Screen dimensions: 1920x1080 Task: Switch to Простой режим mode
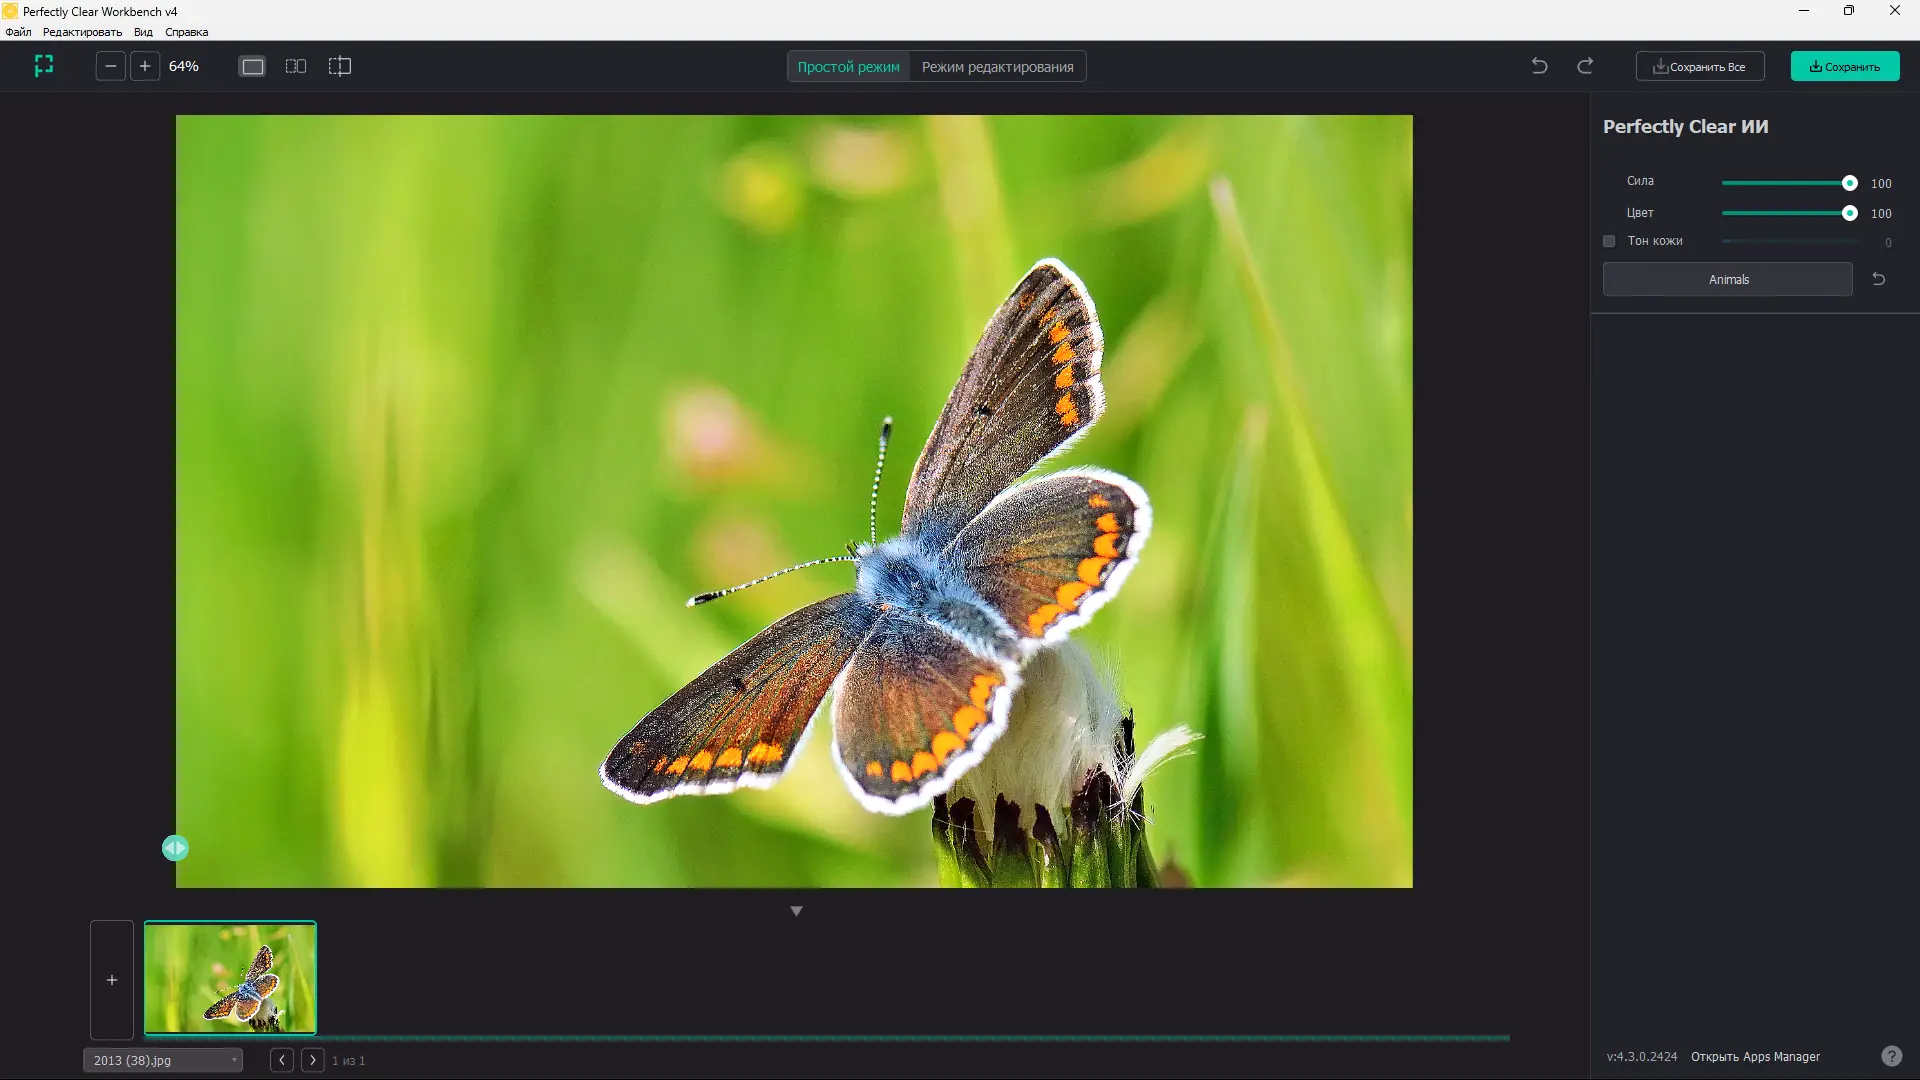pos(848,67)
